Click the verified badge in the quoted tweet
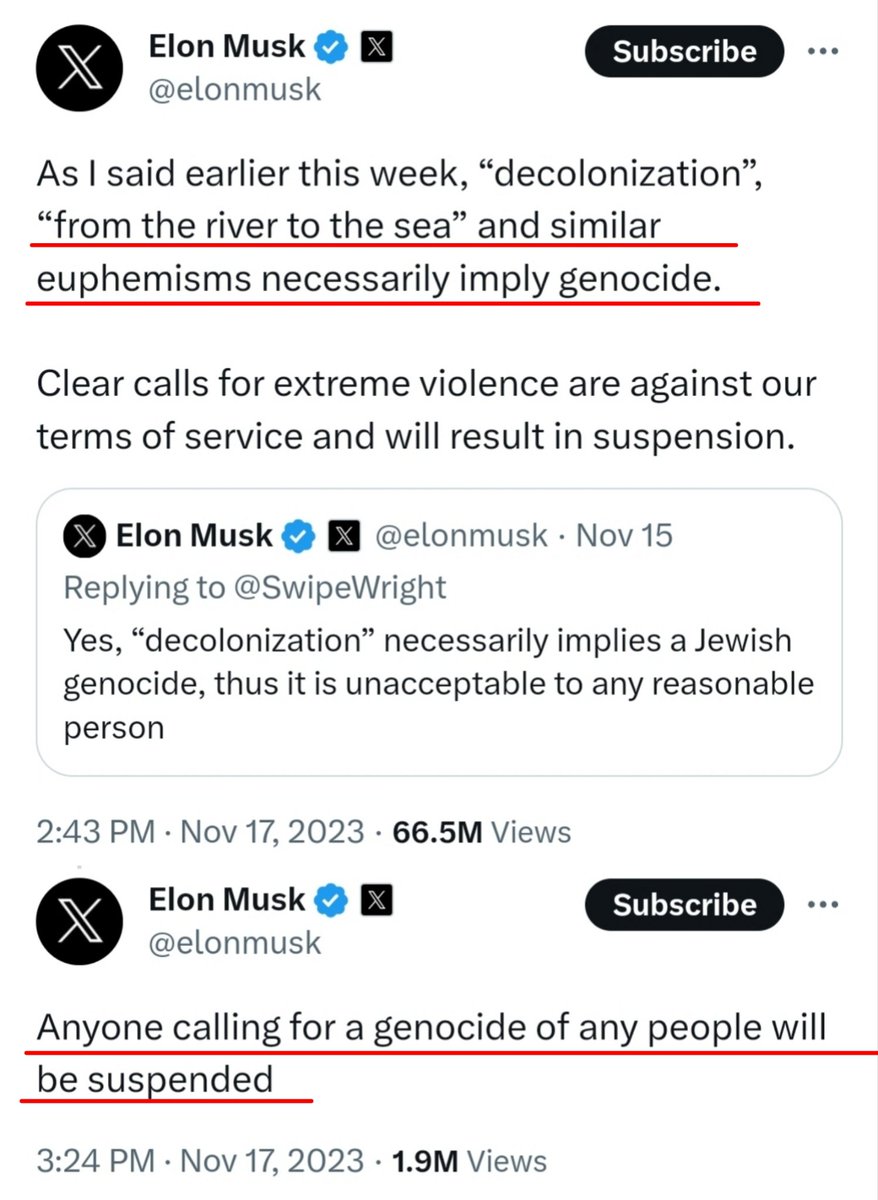The height and width of the screenshot is (1200, 878). [296, 536]
